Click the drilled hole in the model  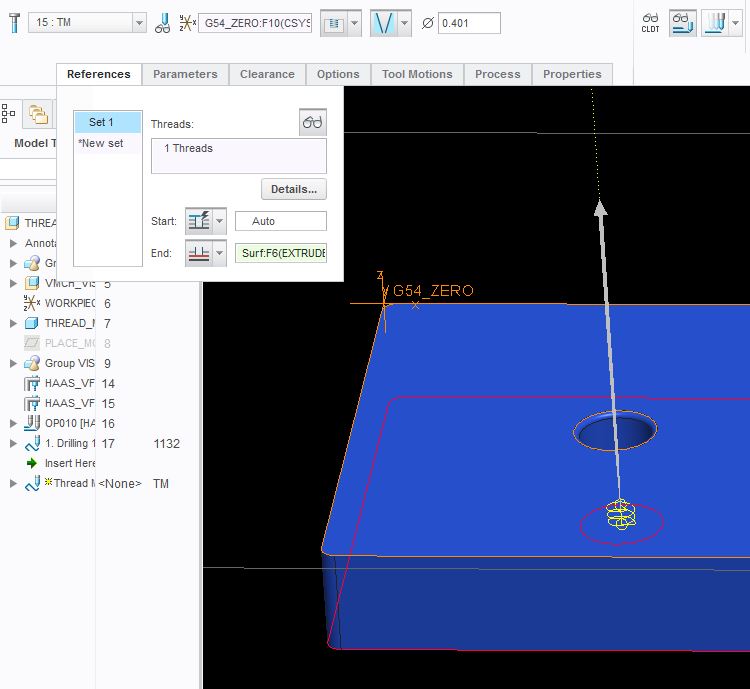[615, 430]
